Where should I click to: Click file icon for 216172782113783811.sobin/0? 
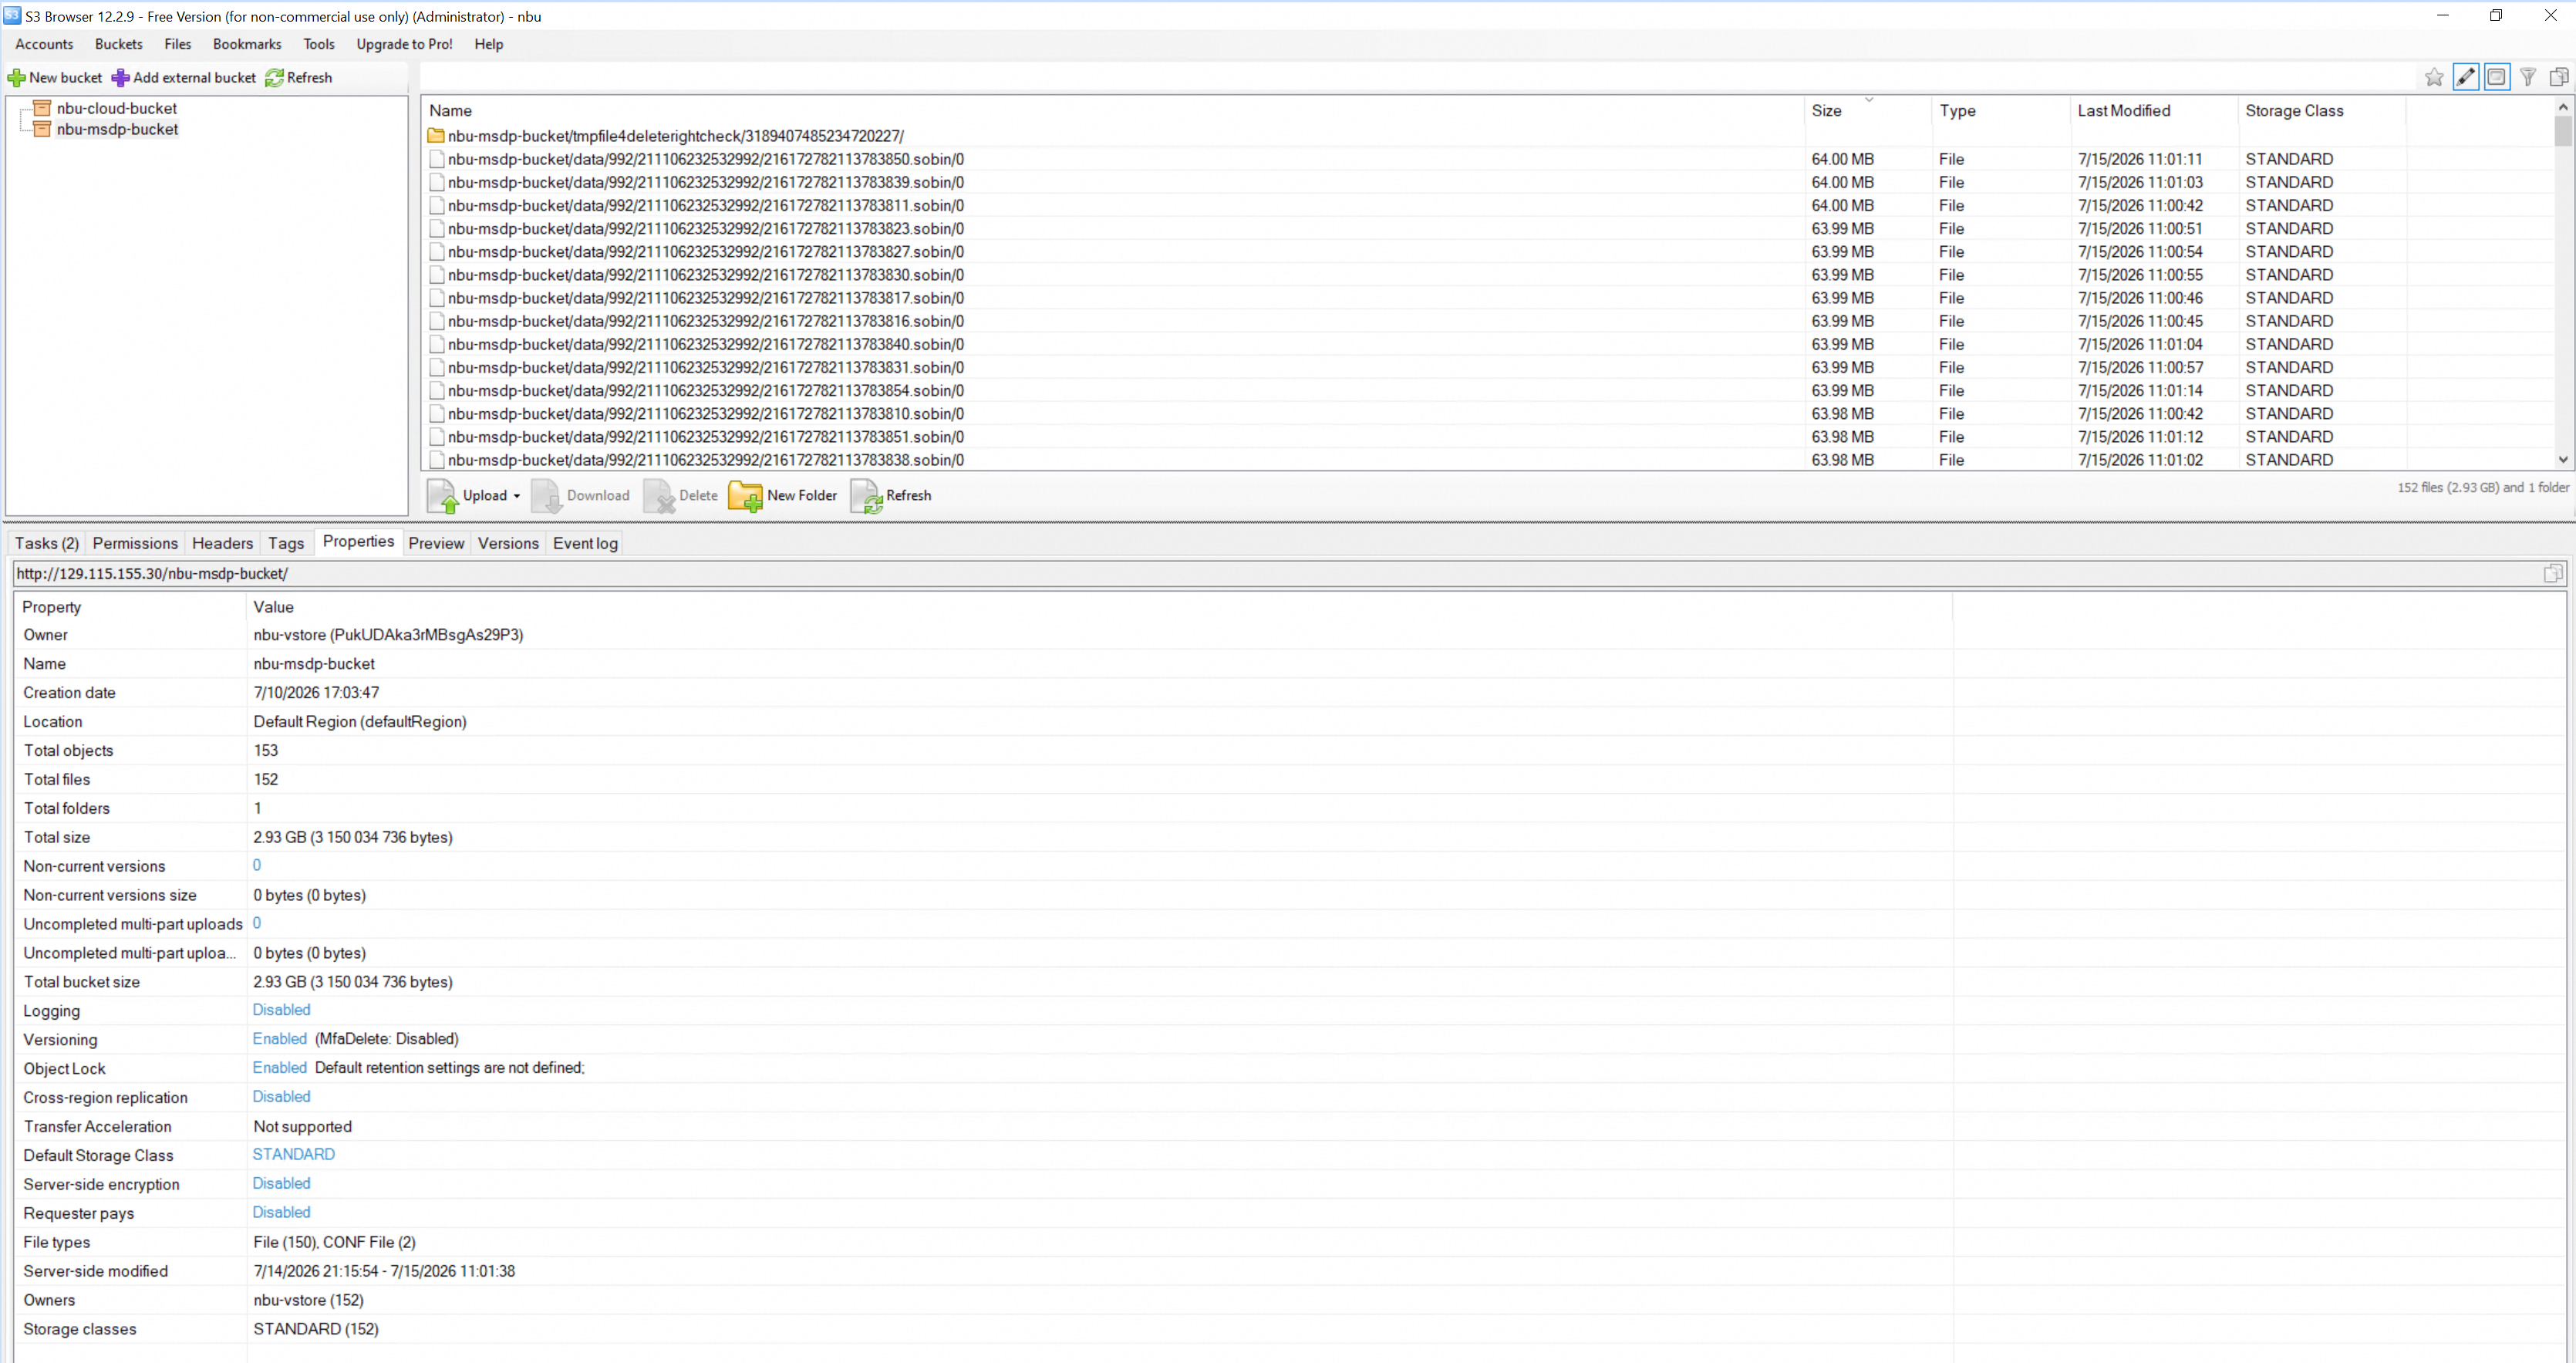436,205
